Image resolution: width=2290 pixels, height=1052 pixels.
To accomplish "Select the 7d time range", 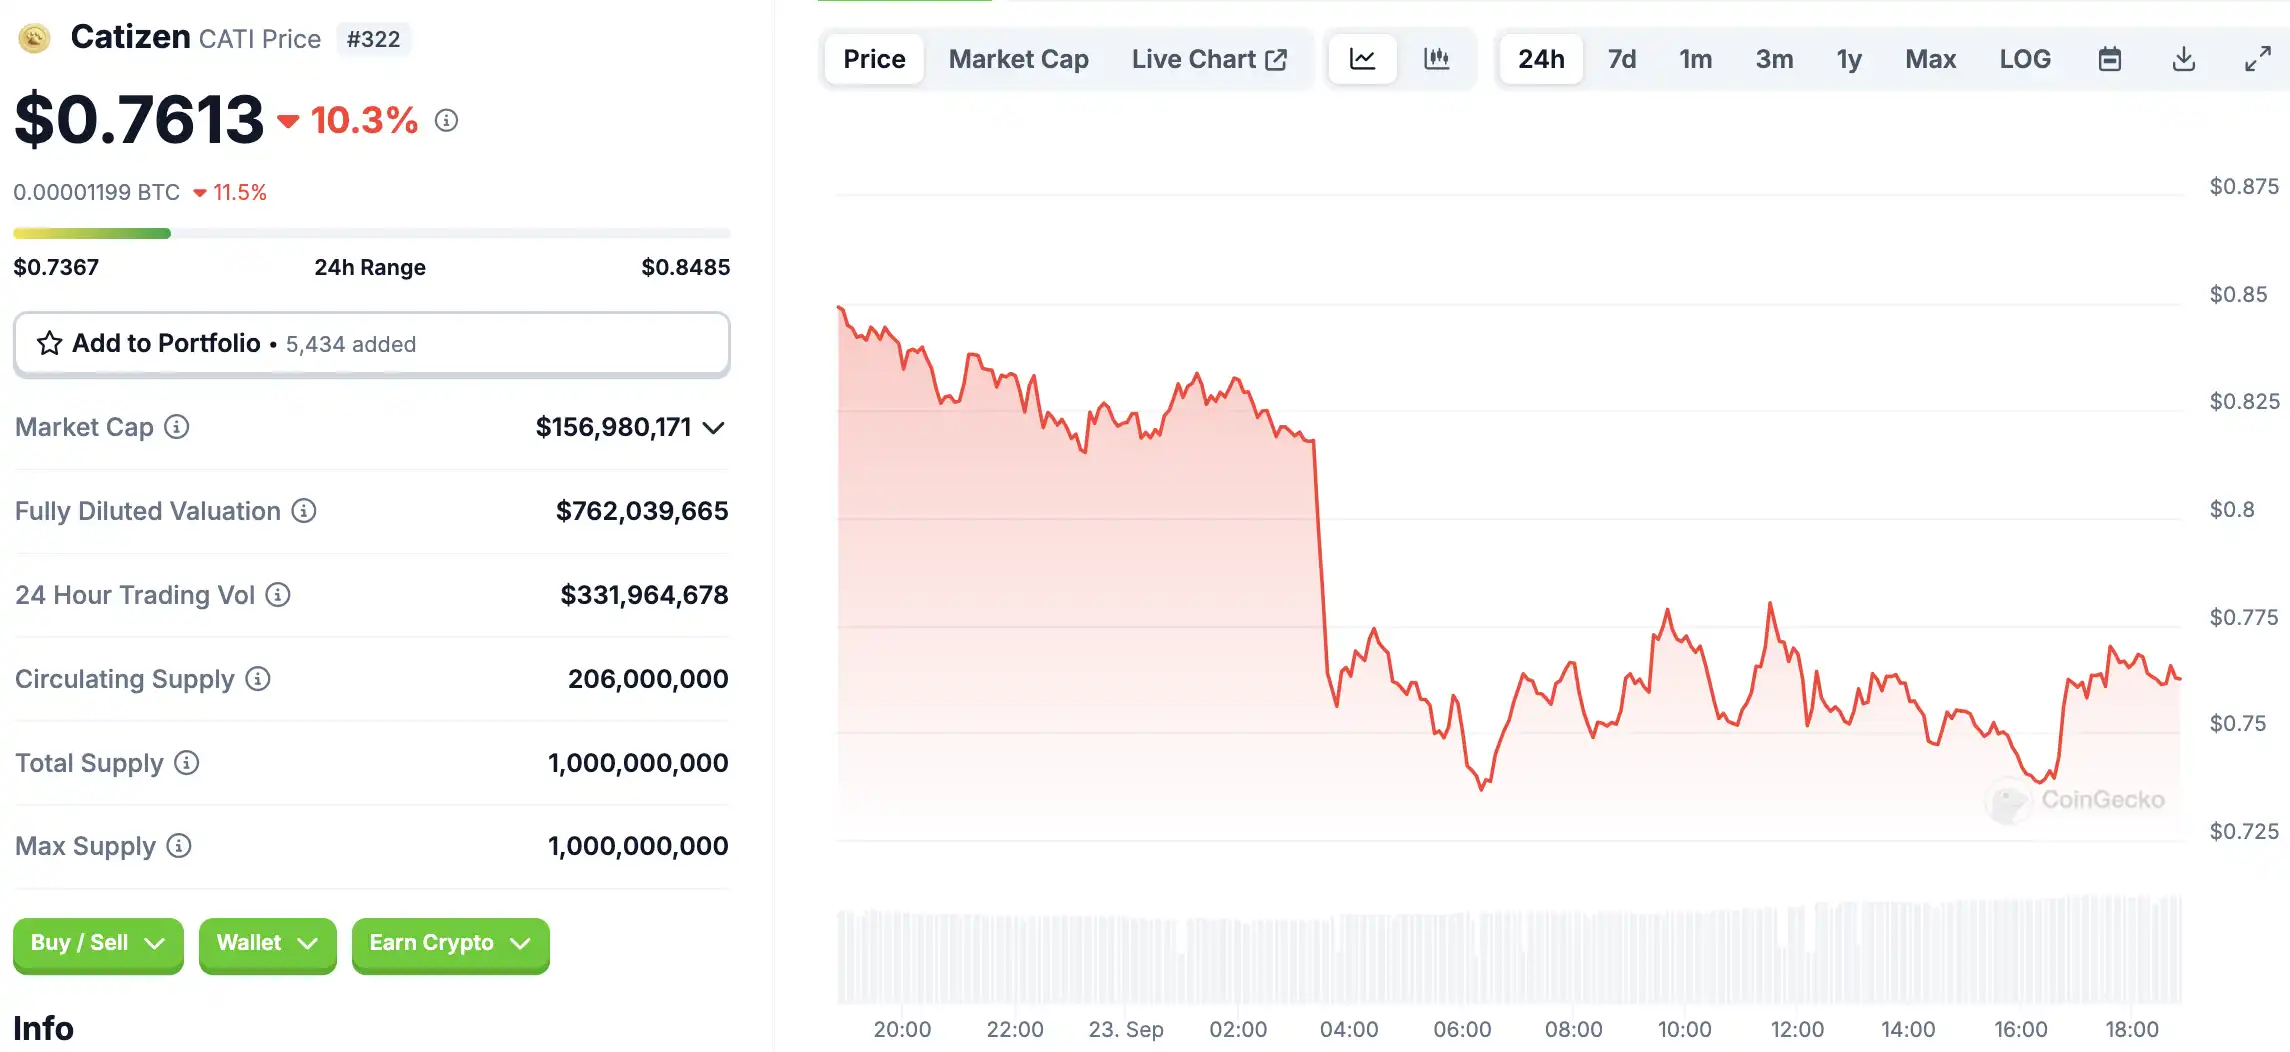I will pyautogui.click(x=1621, y=59).
